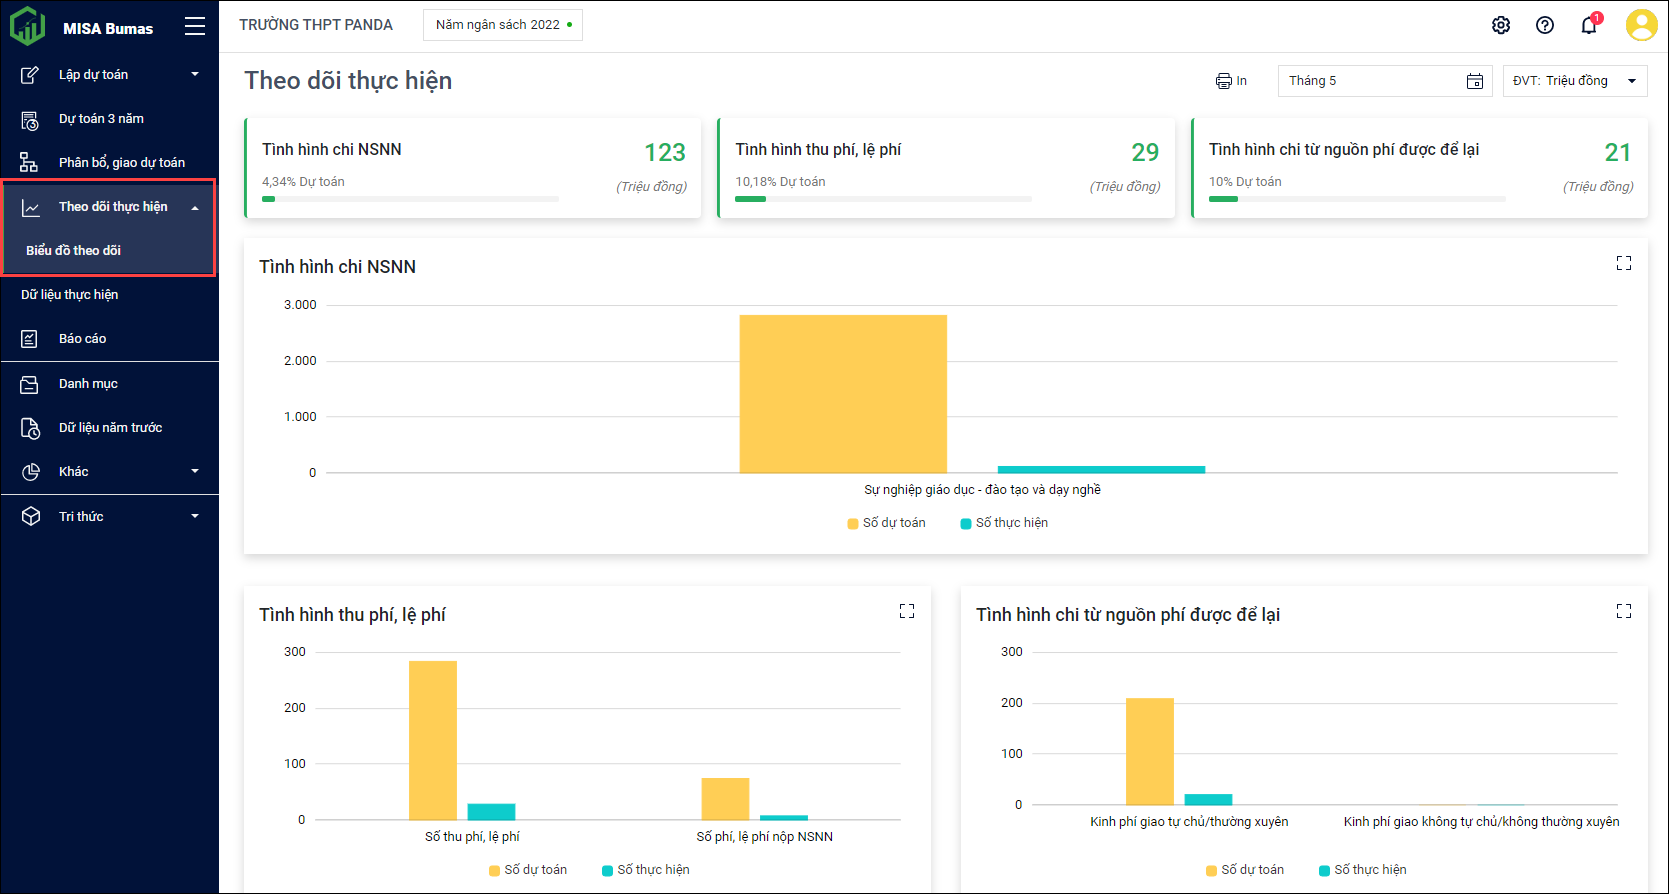Expand the Tình hình chi NSNN chart fullscreen

[x=1623, y=263]
